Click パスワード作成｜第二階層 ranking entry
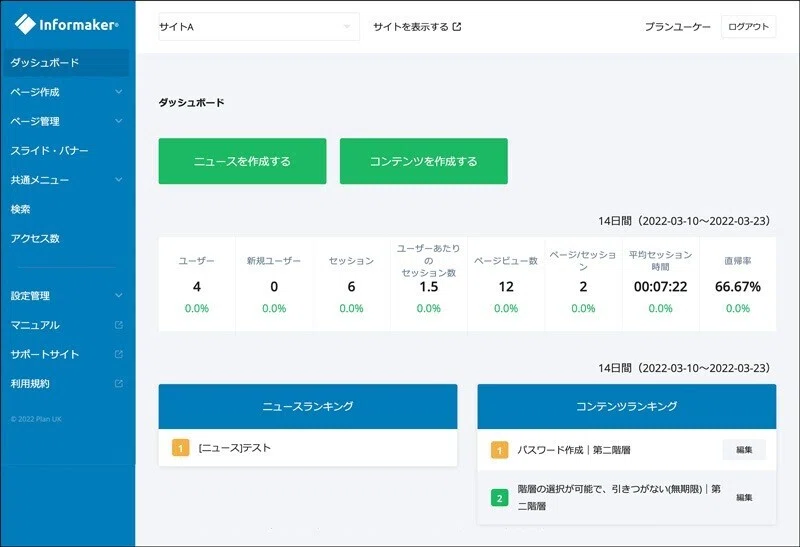800x547 pixels. point(574,450)
